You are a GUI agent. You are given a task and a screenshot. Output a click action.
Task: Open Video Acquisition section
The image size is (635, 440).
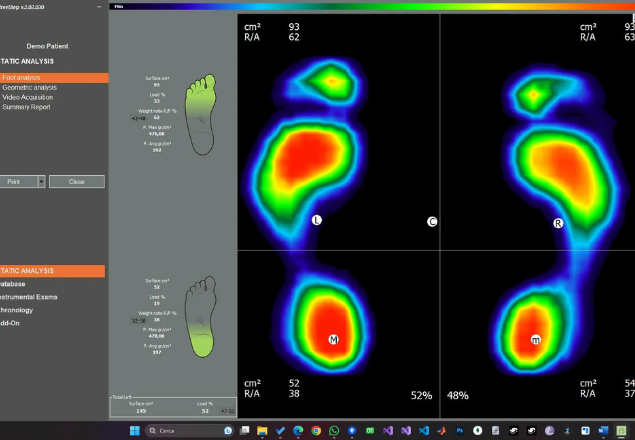coord(28,97)
